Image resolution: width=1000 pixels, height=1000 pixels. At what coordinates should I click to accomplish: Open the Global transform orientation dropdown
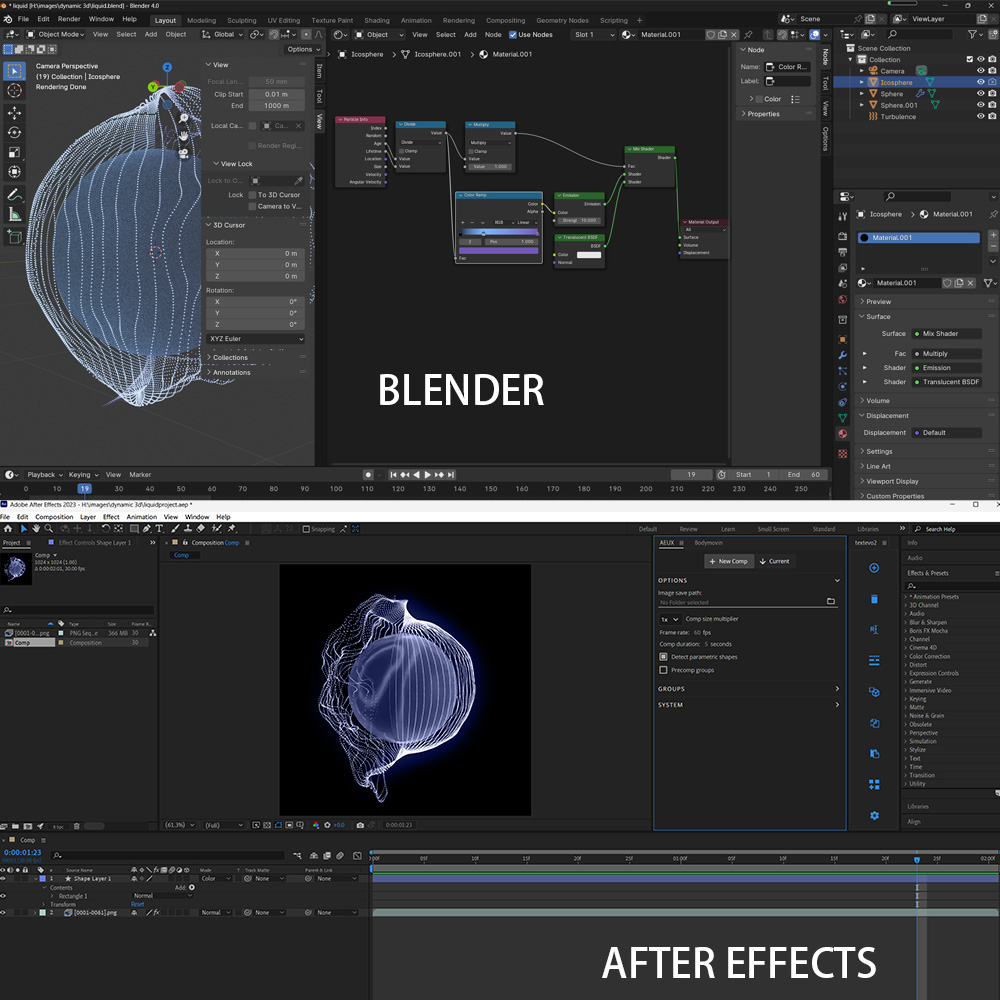pyautogui.click(x=223, y=34)
